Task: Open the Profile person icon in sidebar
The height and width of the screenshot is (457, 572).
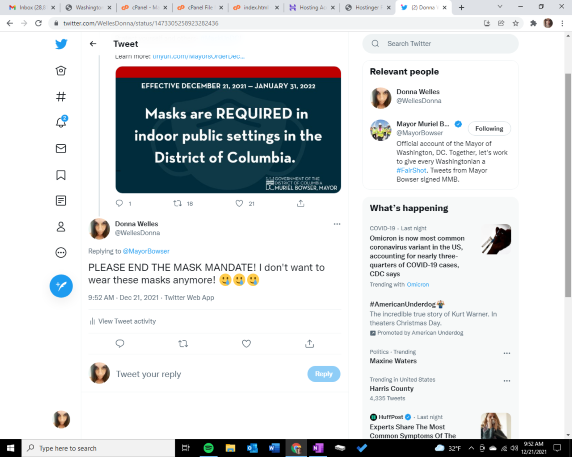Action: [x=61, y=227]
